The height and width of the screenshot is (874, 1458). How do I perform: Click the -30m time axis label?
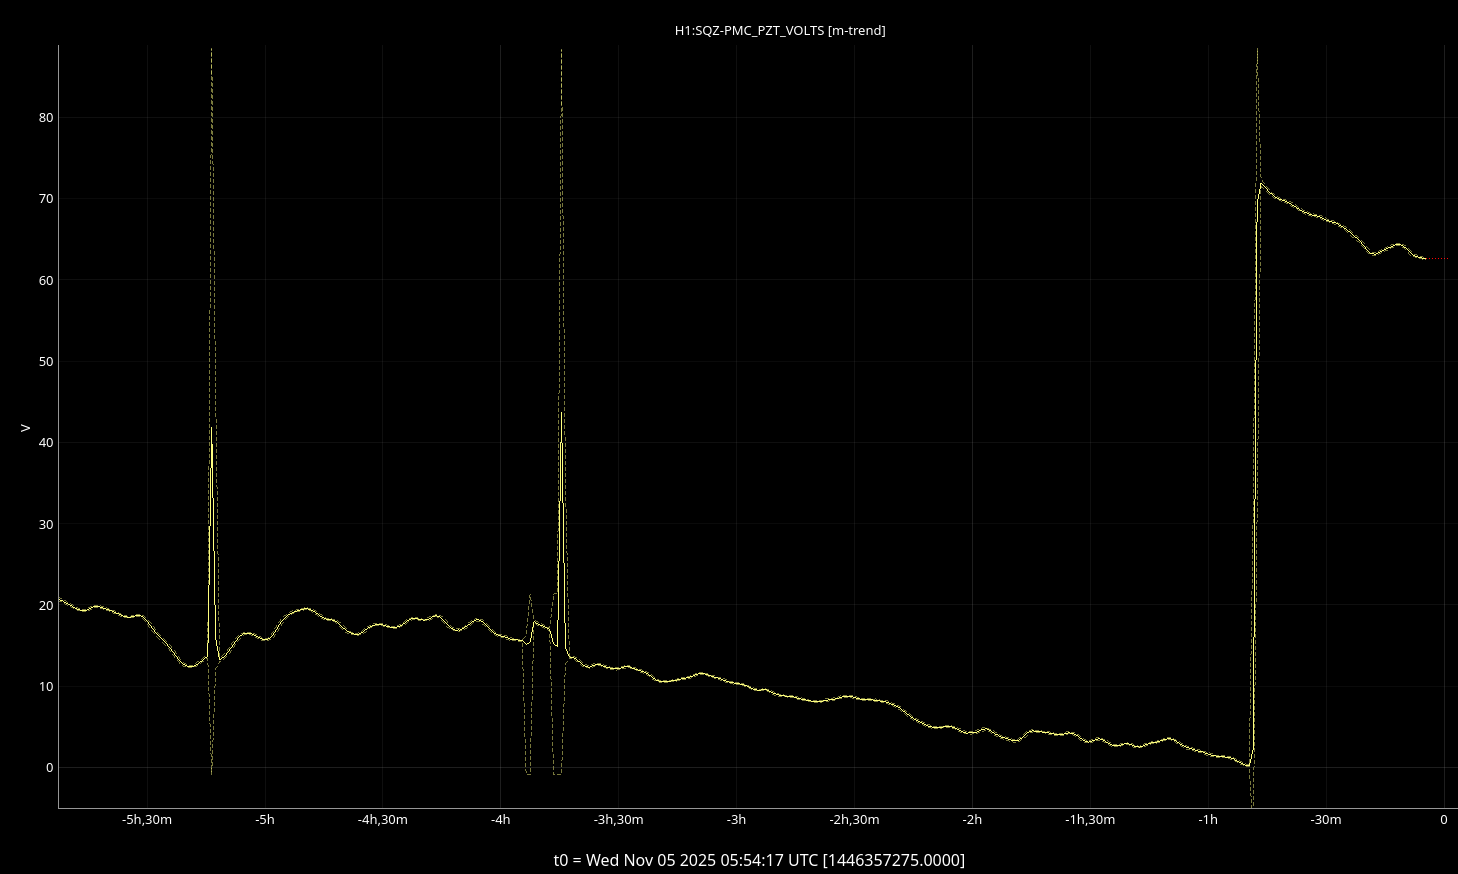(1326, 820)
